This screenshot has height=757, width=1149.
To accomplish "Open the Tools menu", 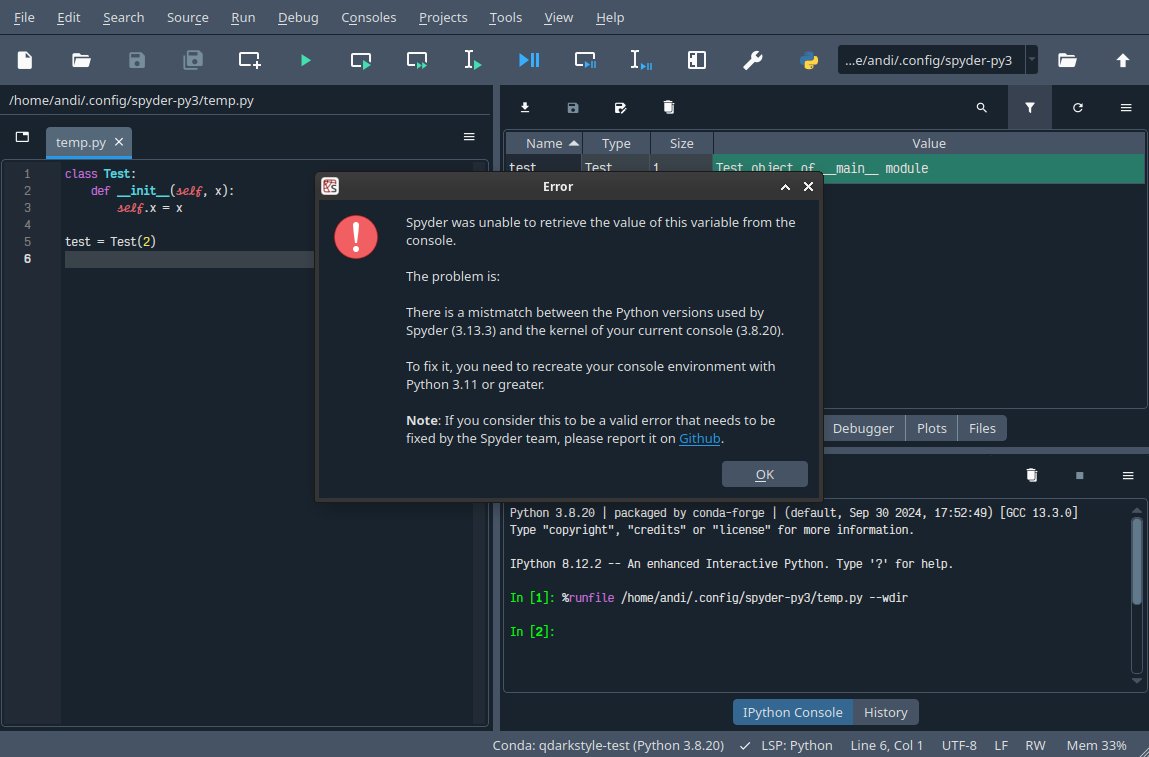I will 506,18.
